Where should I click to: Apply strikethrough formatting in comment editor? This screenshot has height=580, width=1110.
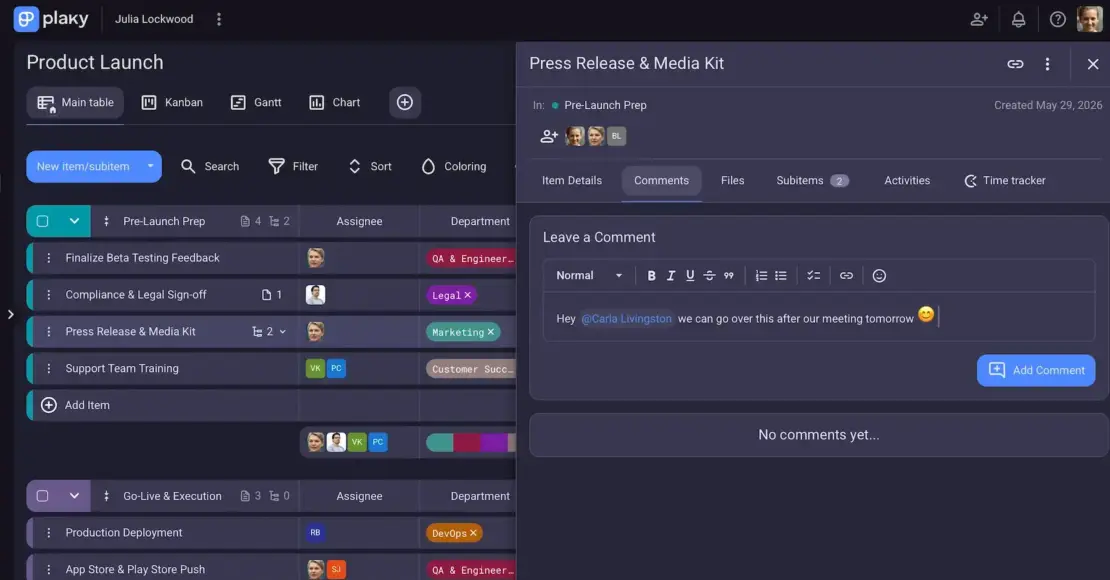tap(709, 275)
